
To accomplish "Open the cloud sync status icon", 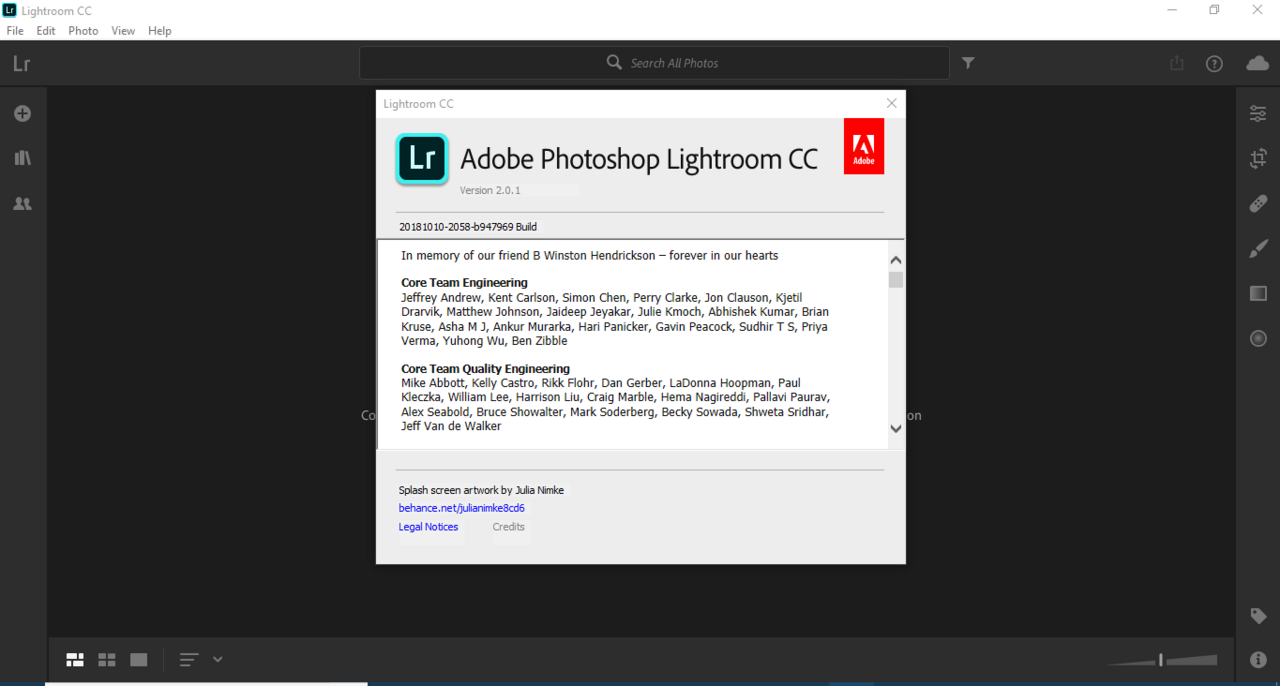I will 1257,63.
